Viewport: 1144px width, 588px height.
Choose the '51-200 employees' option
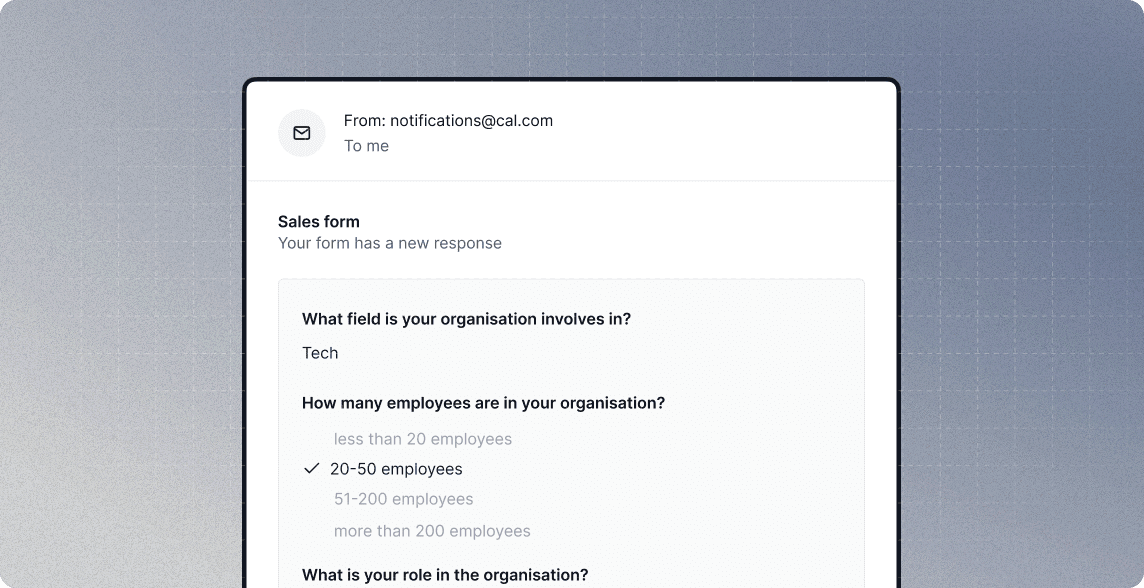pyautogui.click(x=403, y=499)
